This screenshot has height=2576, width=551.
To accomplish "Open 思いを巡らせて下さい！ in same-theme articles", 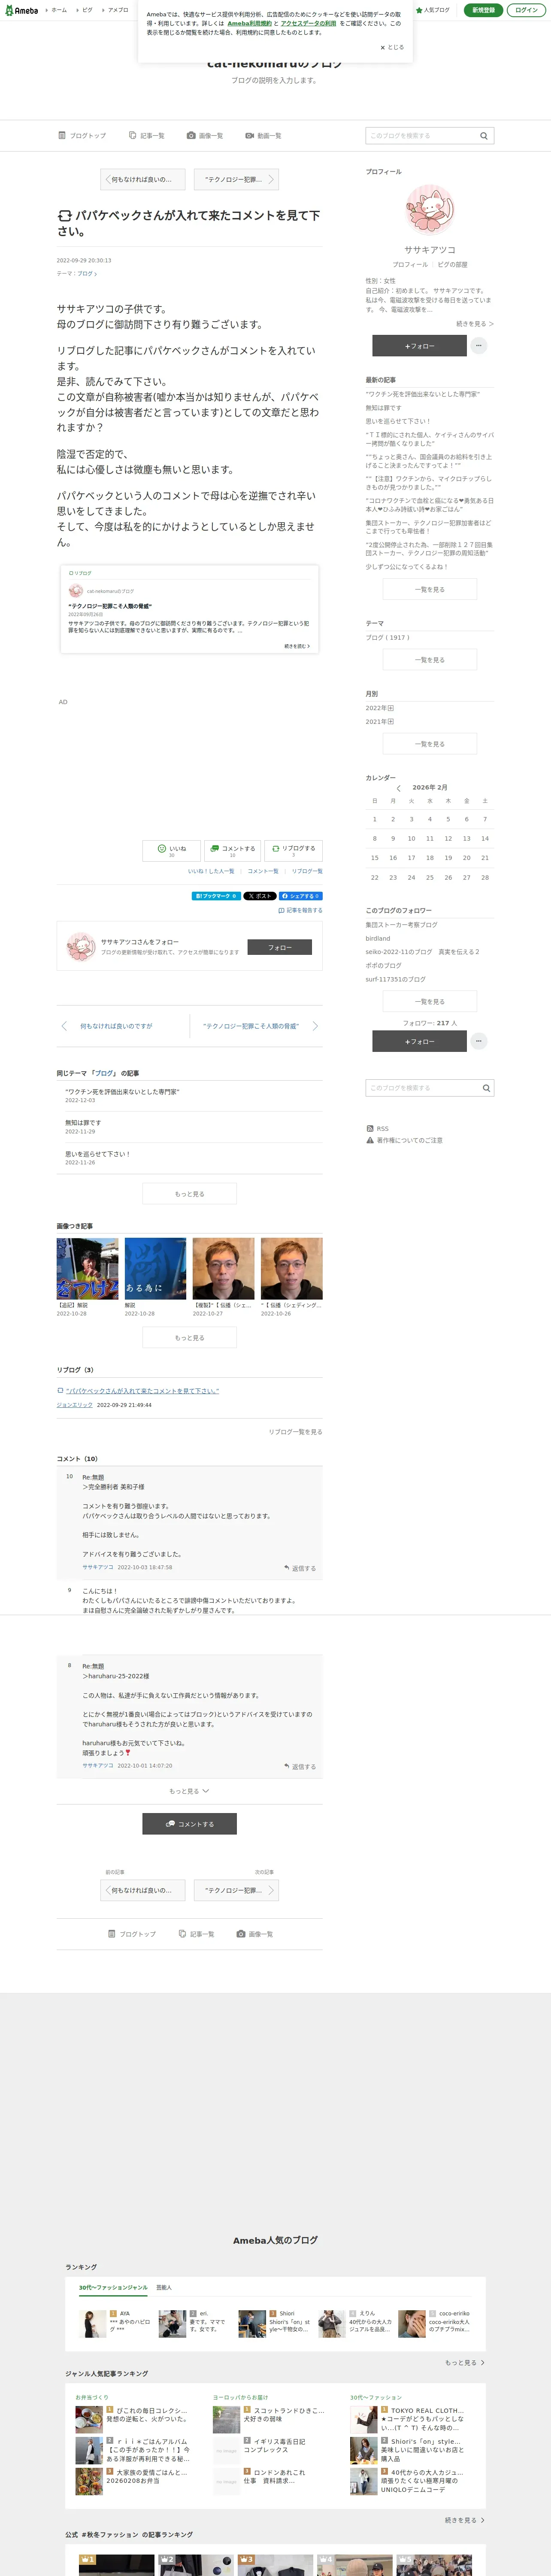I will coord(97,1154).
